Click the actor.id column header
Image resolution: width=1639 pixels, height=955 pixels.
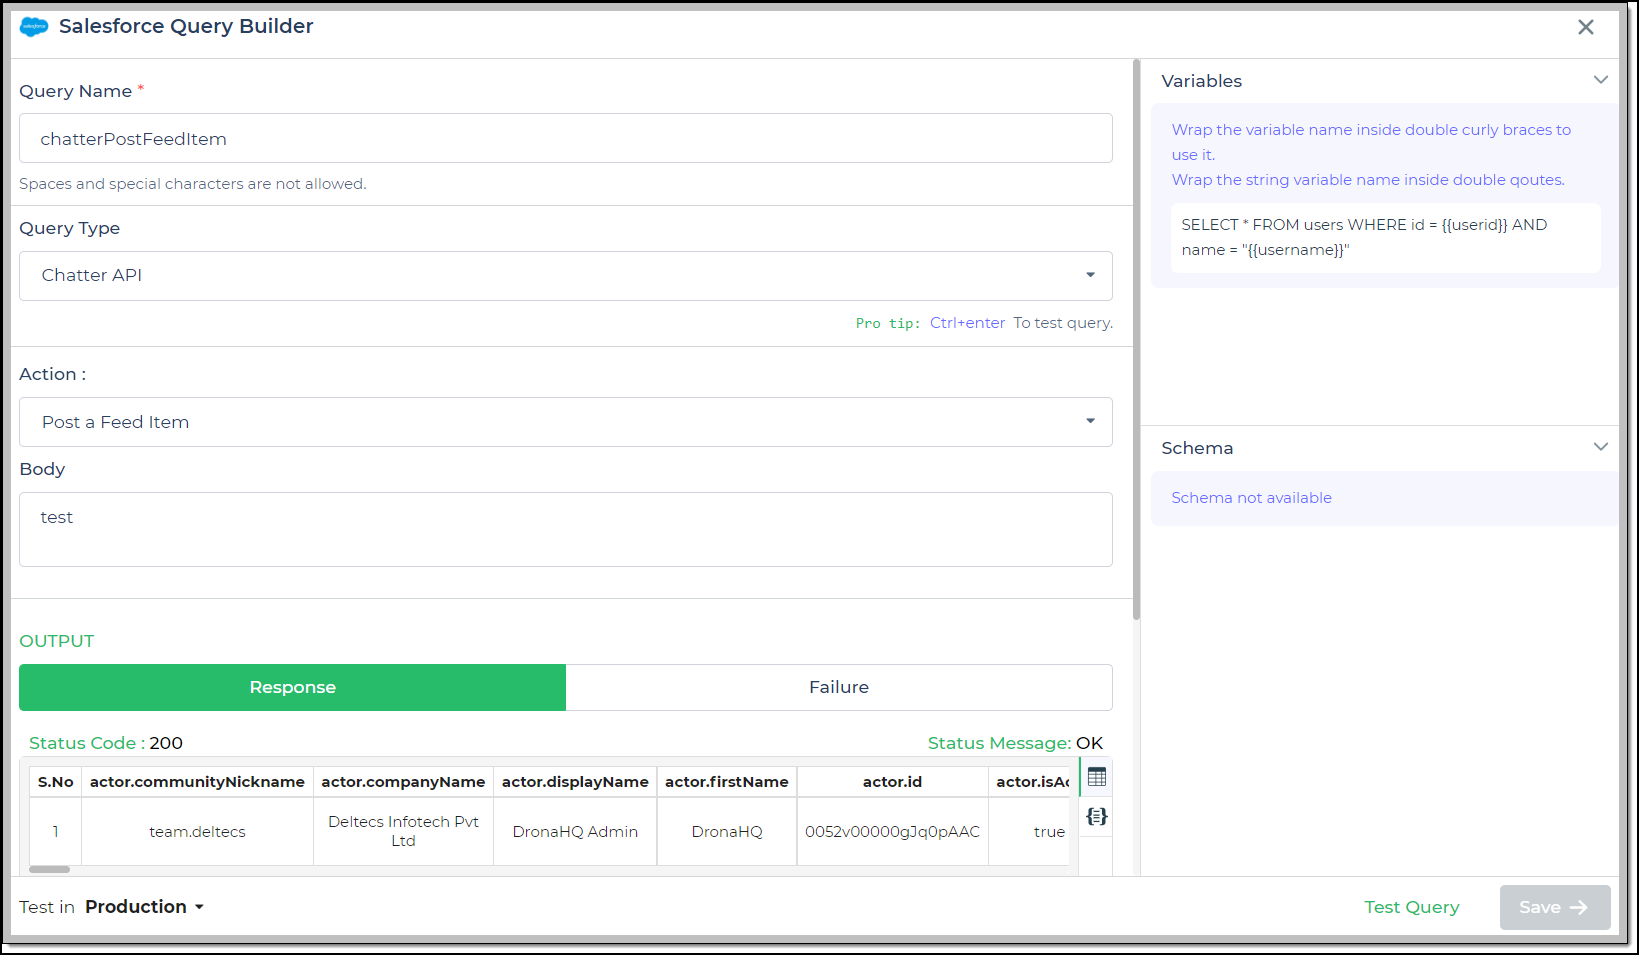pyautogui.click(x=892, y=782)
